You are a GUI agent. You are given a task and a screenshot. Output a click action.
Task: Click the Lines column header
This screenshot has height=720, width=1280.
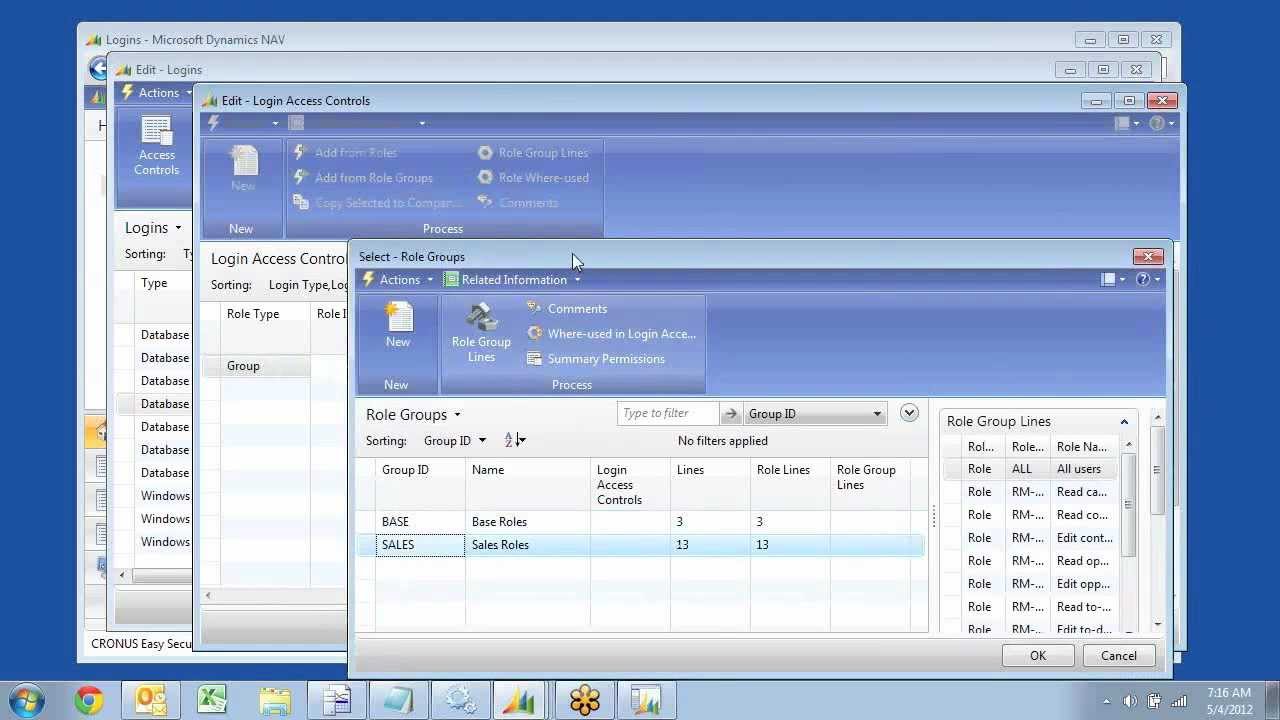(710, 485)
